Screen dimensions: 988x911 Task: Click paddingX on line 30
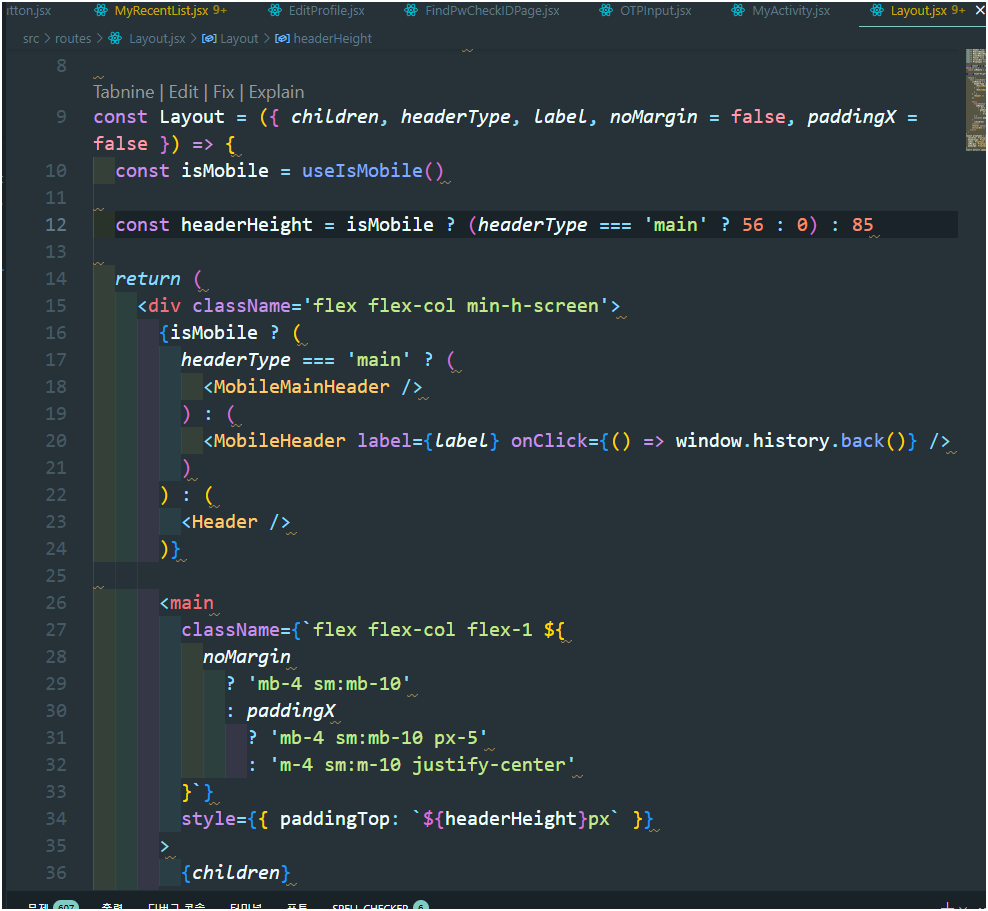pos(290,711)
